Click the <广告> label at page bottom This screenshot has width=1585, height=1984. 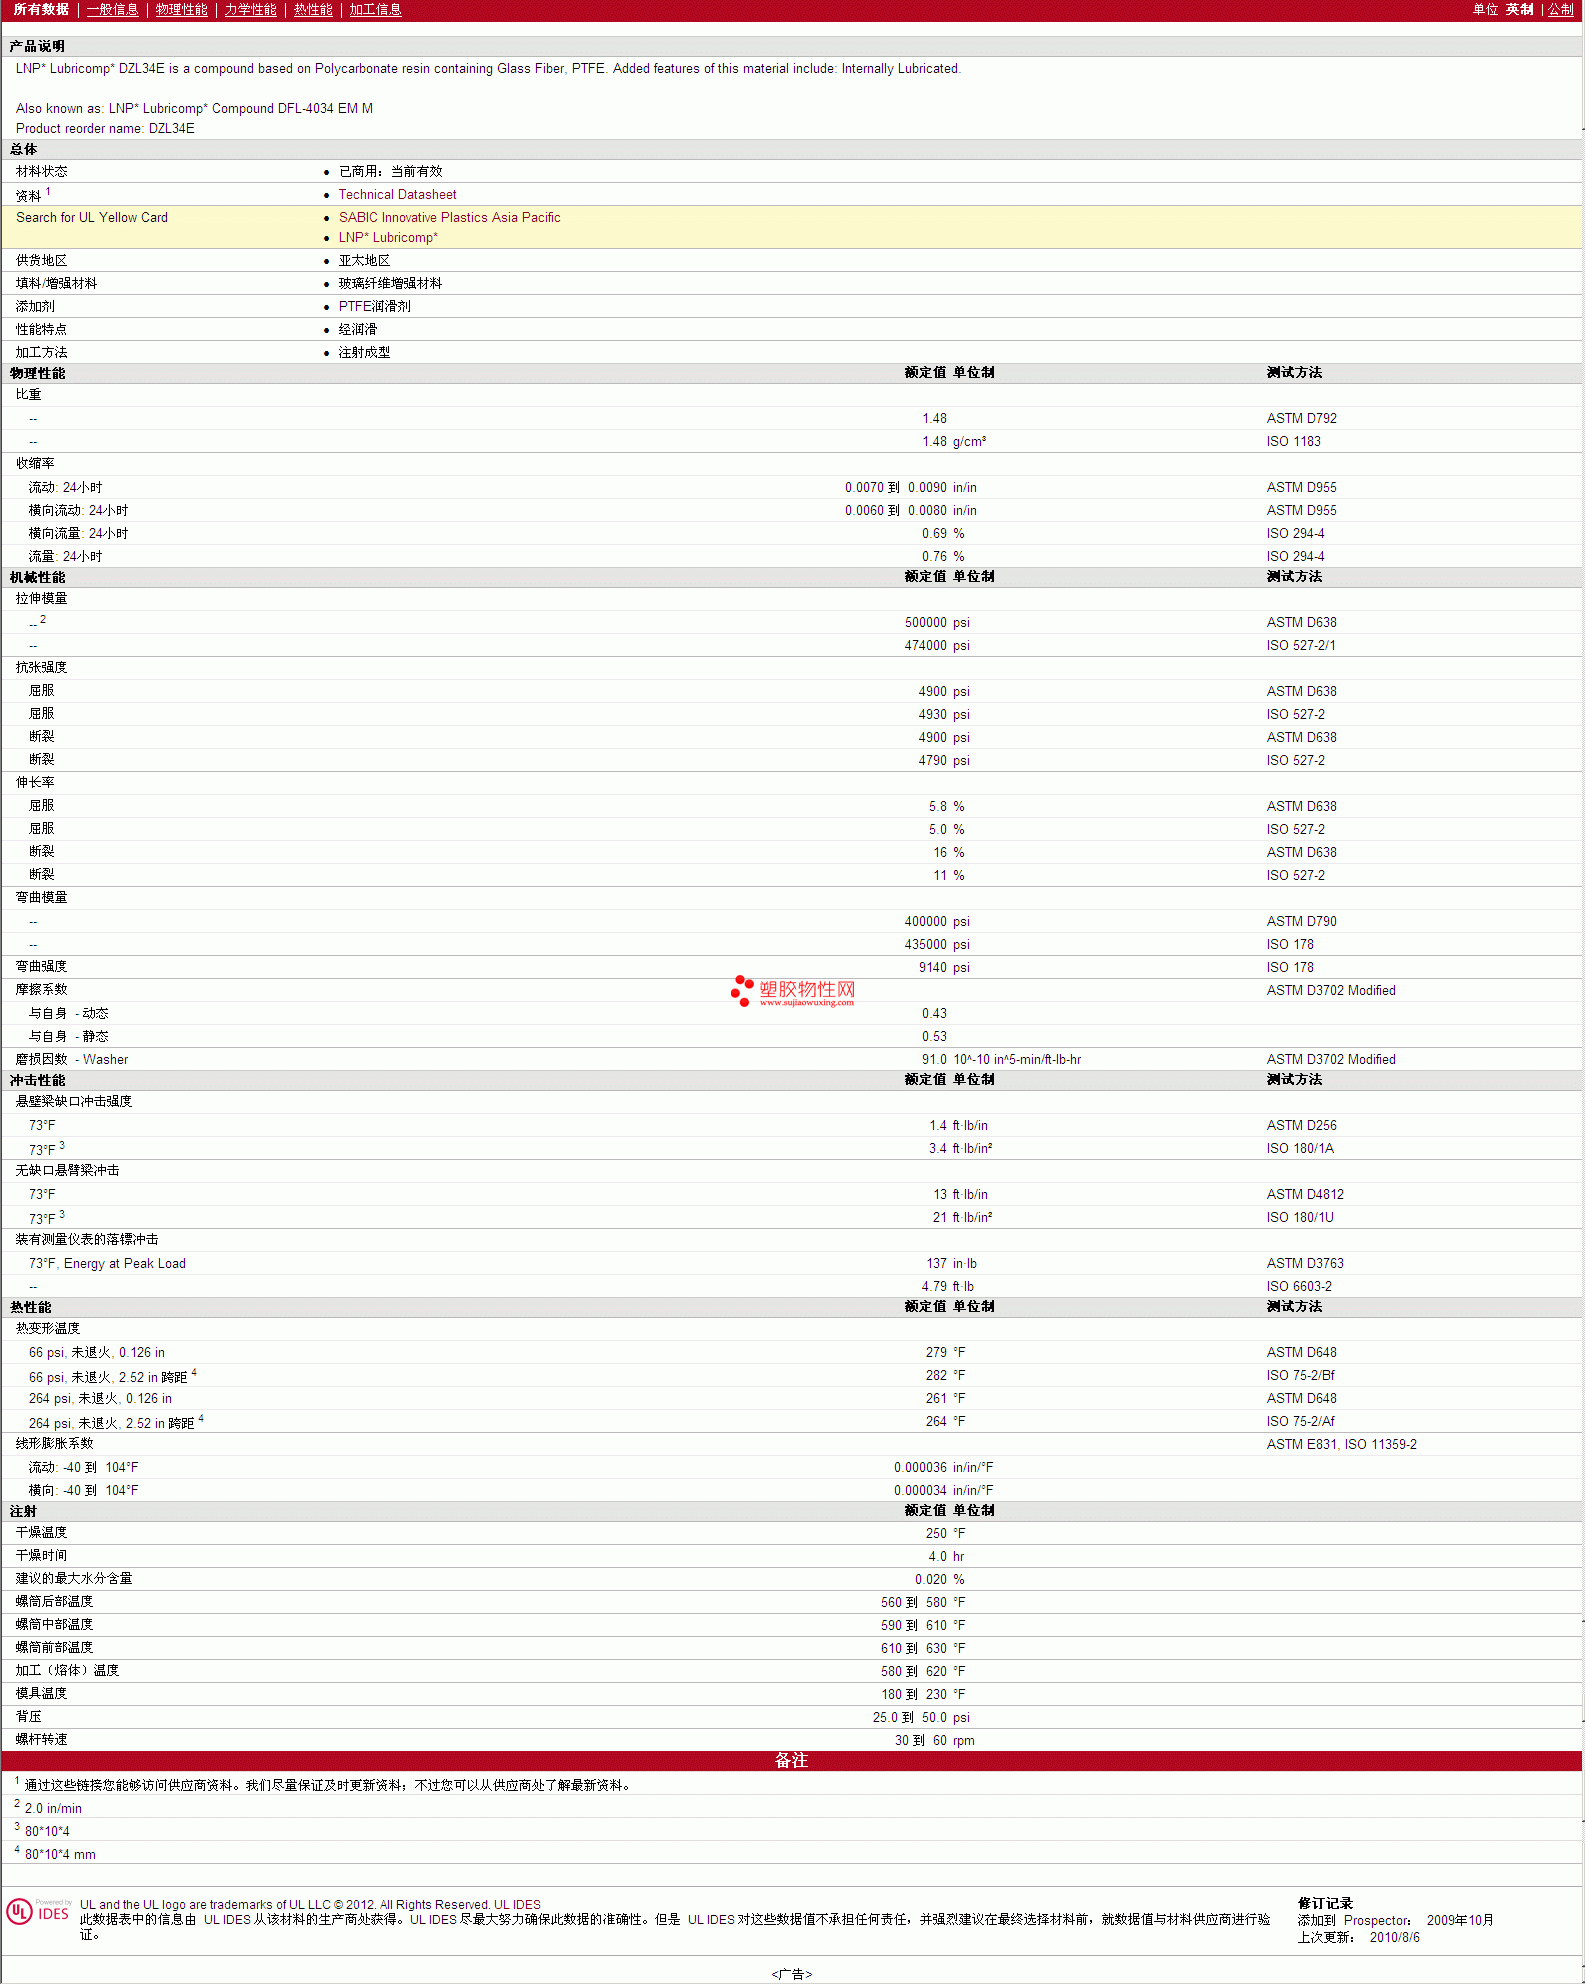coord(791,1975)
